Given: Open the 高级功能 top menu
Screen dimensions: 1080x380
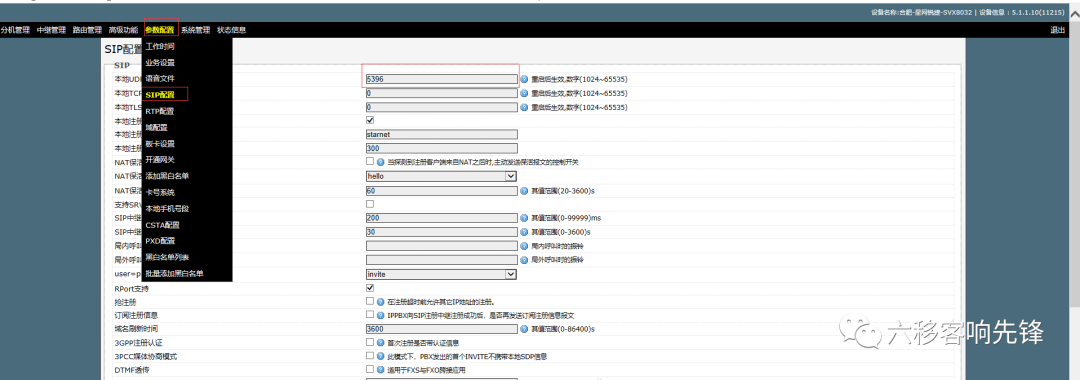Looking at the screenshot, I should tap(123, 30).
